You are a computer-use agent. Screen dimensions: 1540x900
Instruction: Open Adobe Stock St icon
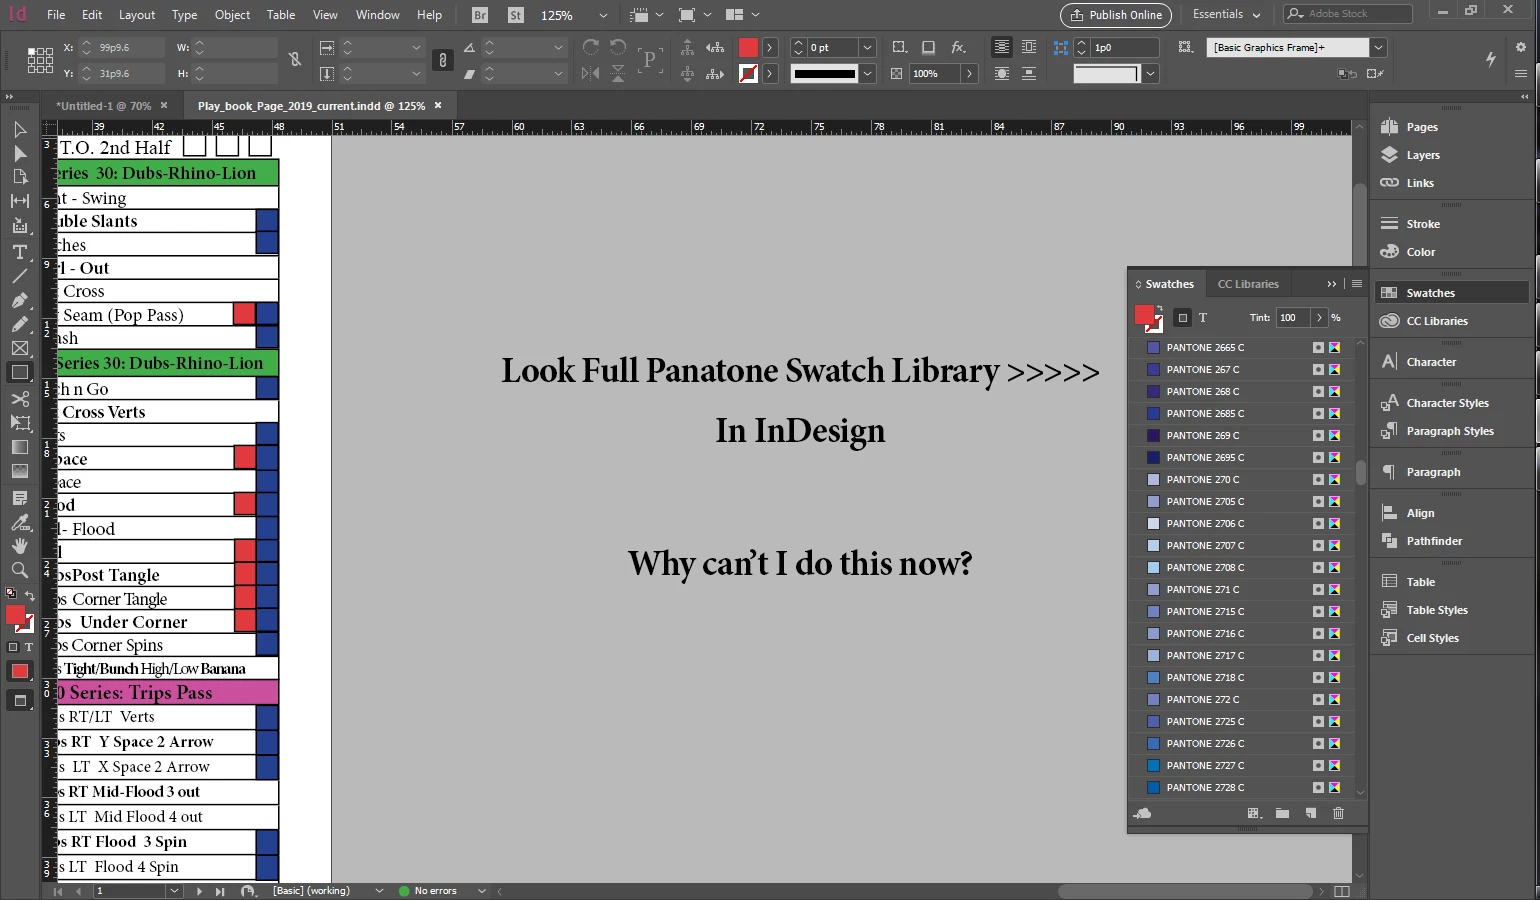(515, 15)
